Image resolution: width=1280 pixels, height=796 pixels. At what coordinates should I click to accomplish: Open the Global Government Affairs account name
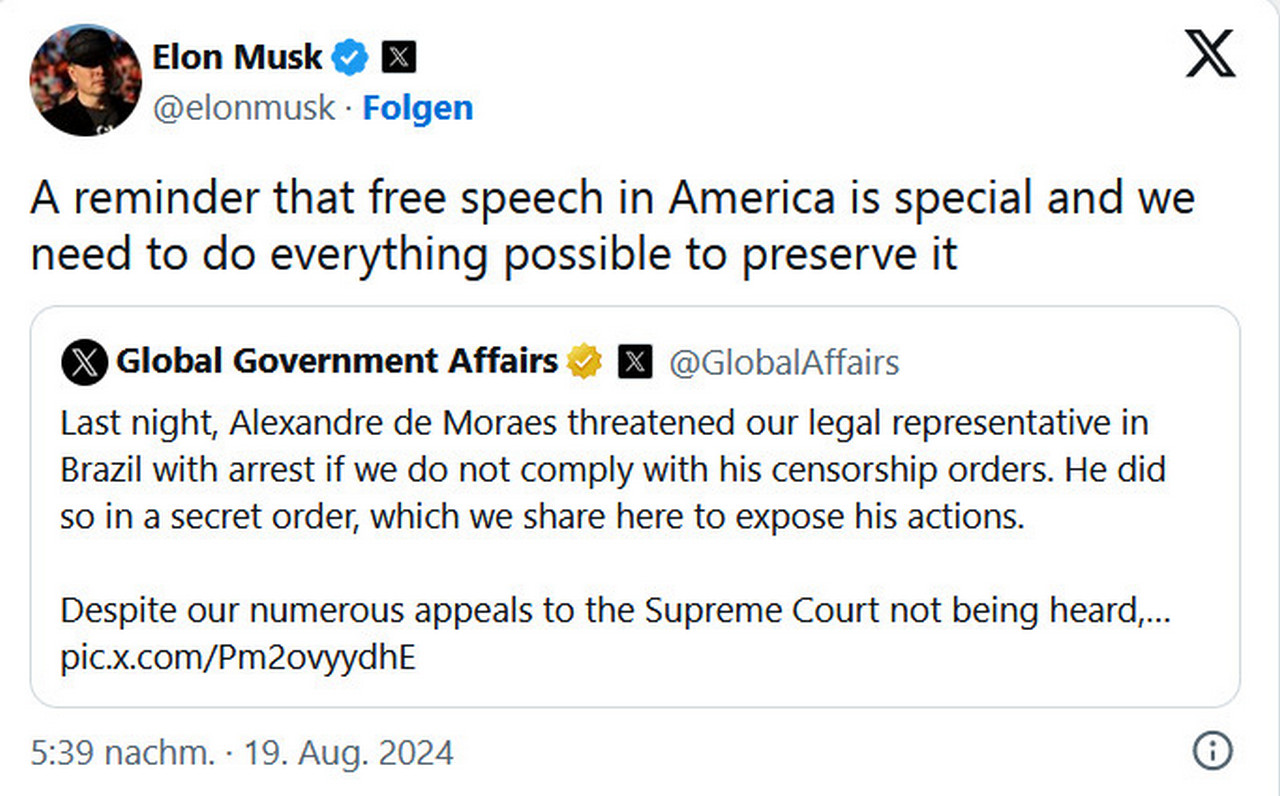tap(337, 361)
